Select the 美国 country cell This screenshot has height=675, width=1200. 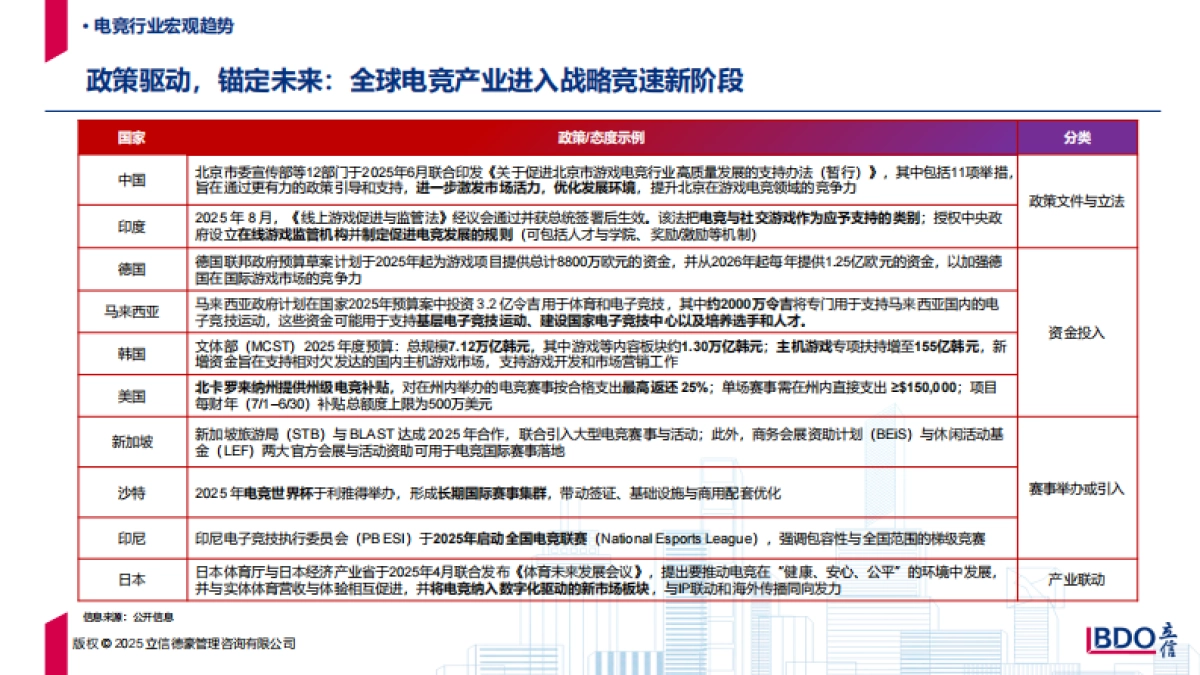pos(131,394)
